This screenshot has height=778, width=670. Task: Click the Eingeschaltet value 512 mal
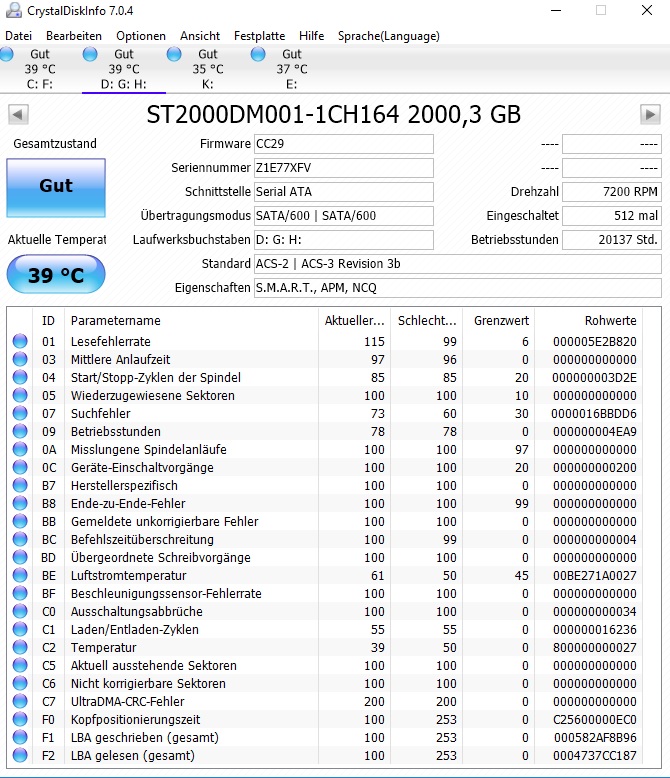pos(611,216)
